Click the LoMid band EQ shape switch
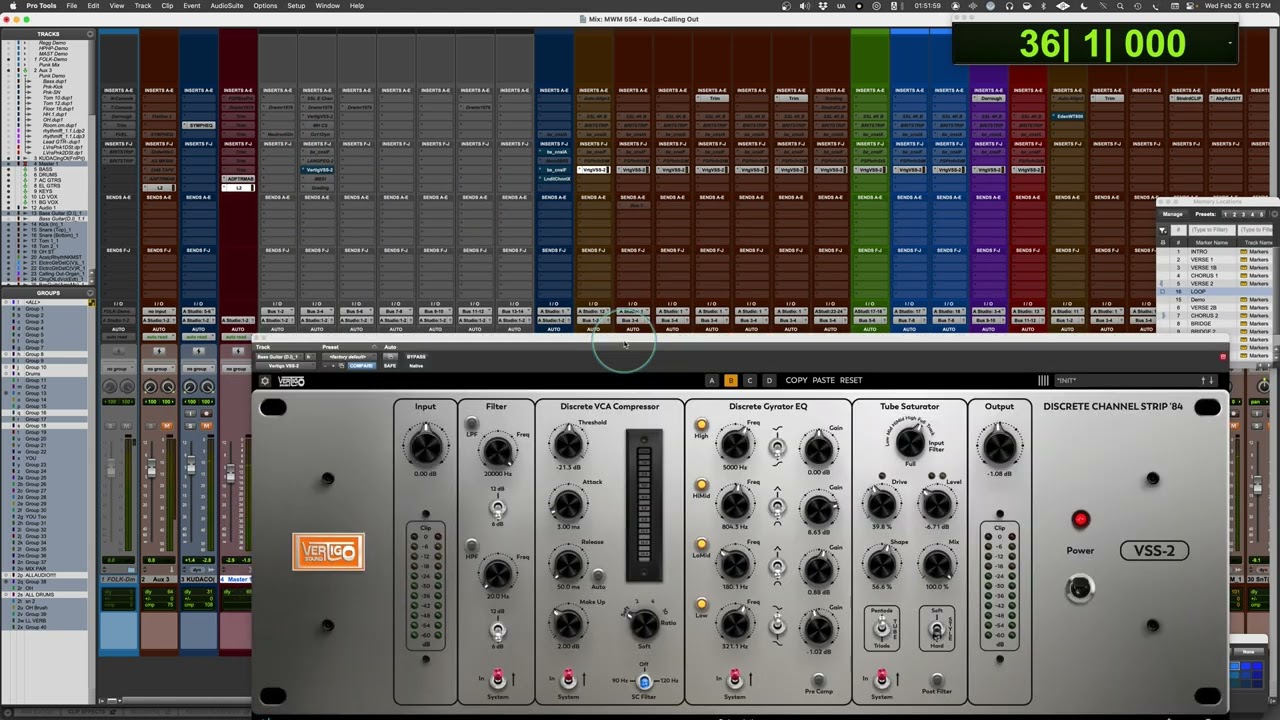This screenshot has width=1280, height=720. (777, 566)
